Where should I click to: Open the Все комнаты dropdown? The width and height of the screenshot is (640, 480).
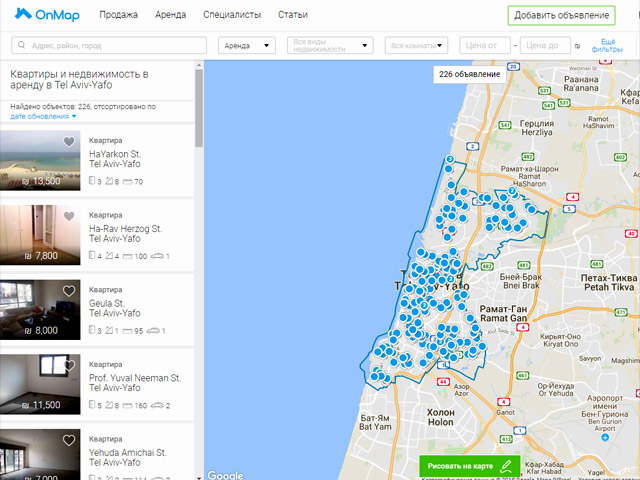(x=416, y=45)
